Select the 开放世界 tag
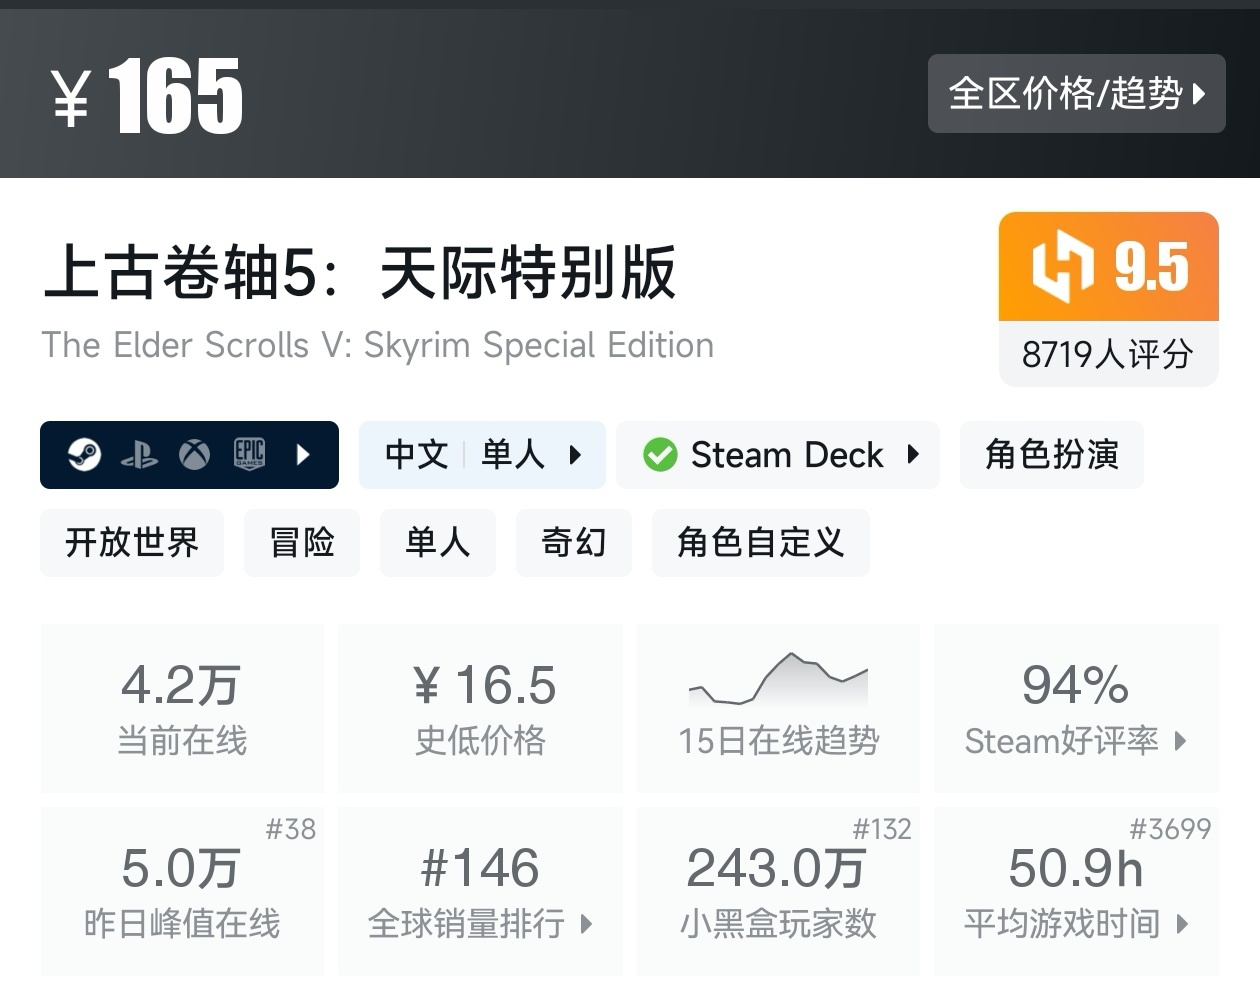Image resolution: width=1260 pixels, height=983 pixels. pos(132,543)
